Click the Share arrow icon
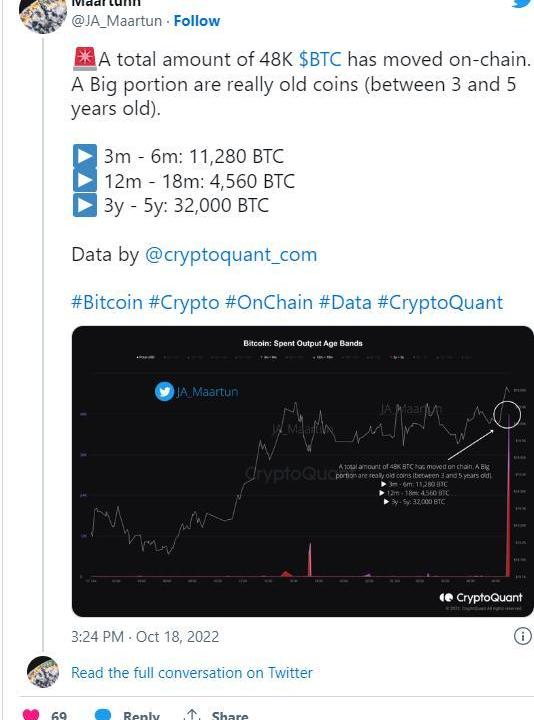Viewport: 534px width, 720px height. click(191, 715)
